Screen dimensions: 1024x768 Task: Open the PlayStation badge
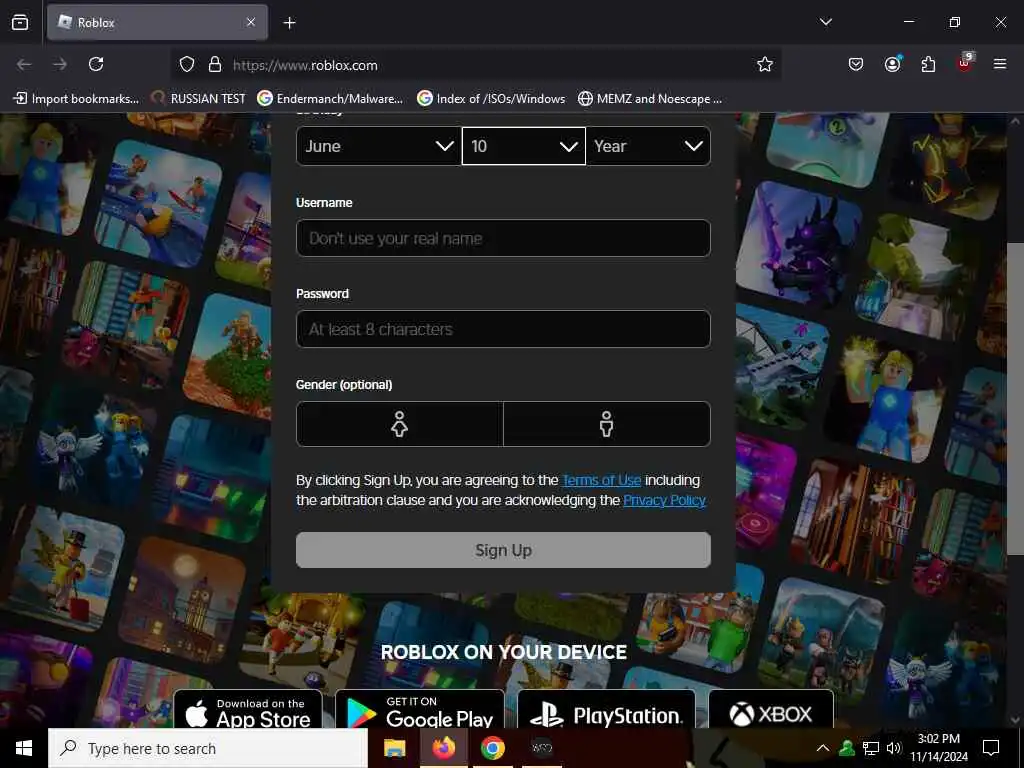pyautogui.click(x=607, y=710)
